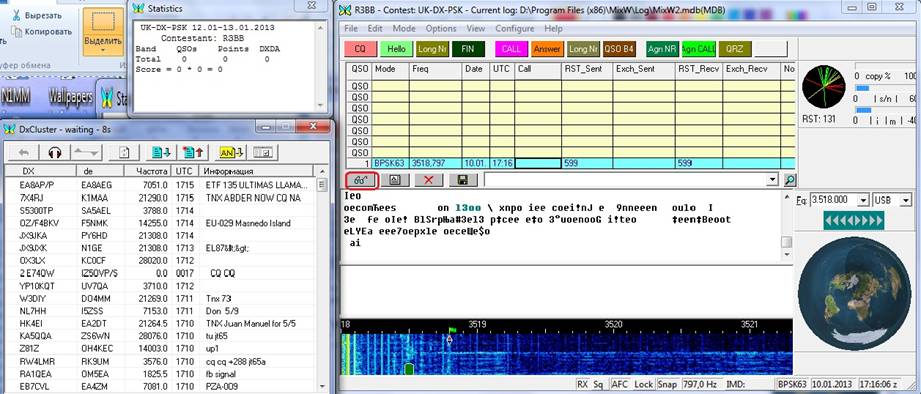Click the binoculars lookup icon under log
The image size is (921, 394).
(361, 180)
